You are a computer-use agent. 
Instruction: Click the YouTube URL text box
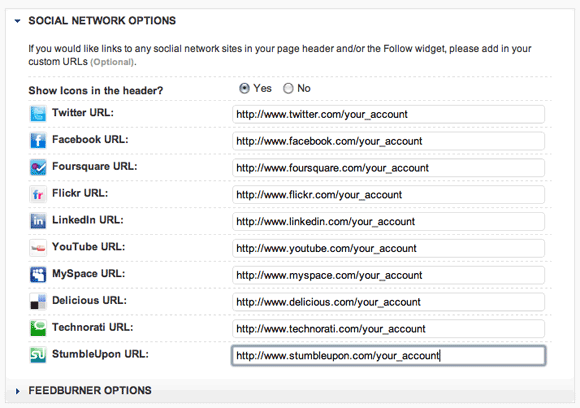(388, 248)
